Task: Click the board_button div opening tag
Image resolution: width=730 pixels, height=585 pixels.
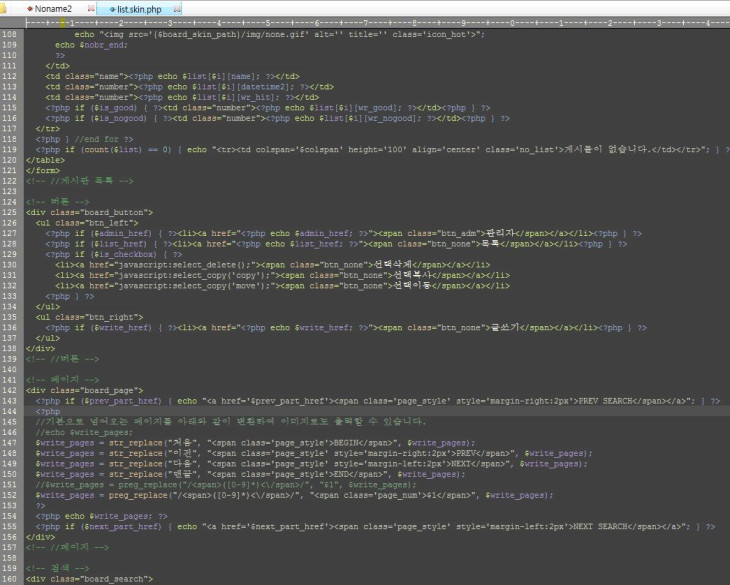Action: point(90,212)
